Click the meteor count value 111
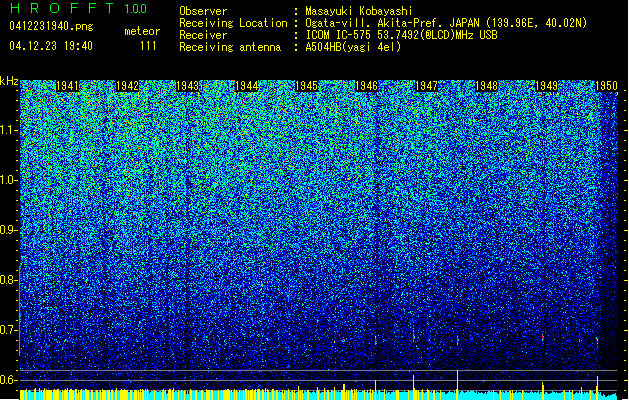 click(x=148, y=46)
